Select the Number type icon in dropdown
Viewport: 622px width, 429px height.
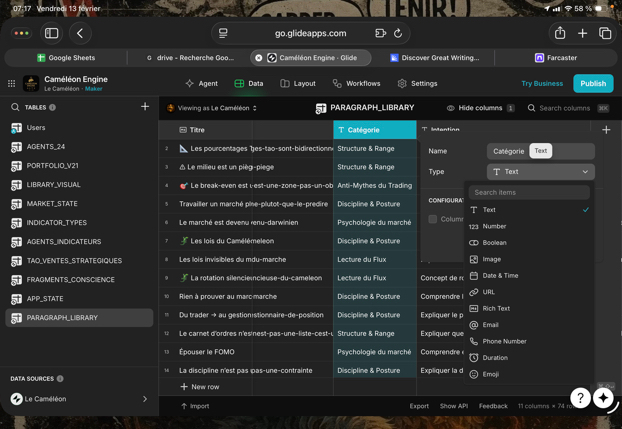pyautogui.click(x=474, y=226)
